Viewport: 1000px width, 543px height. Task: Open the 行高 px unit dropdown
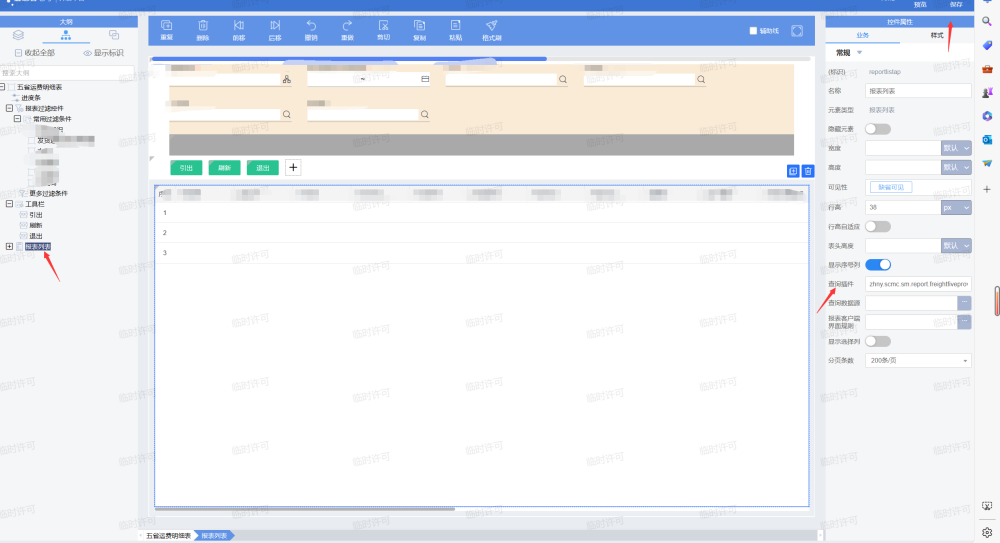point(956,207)
